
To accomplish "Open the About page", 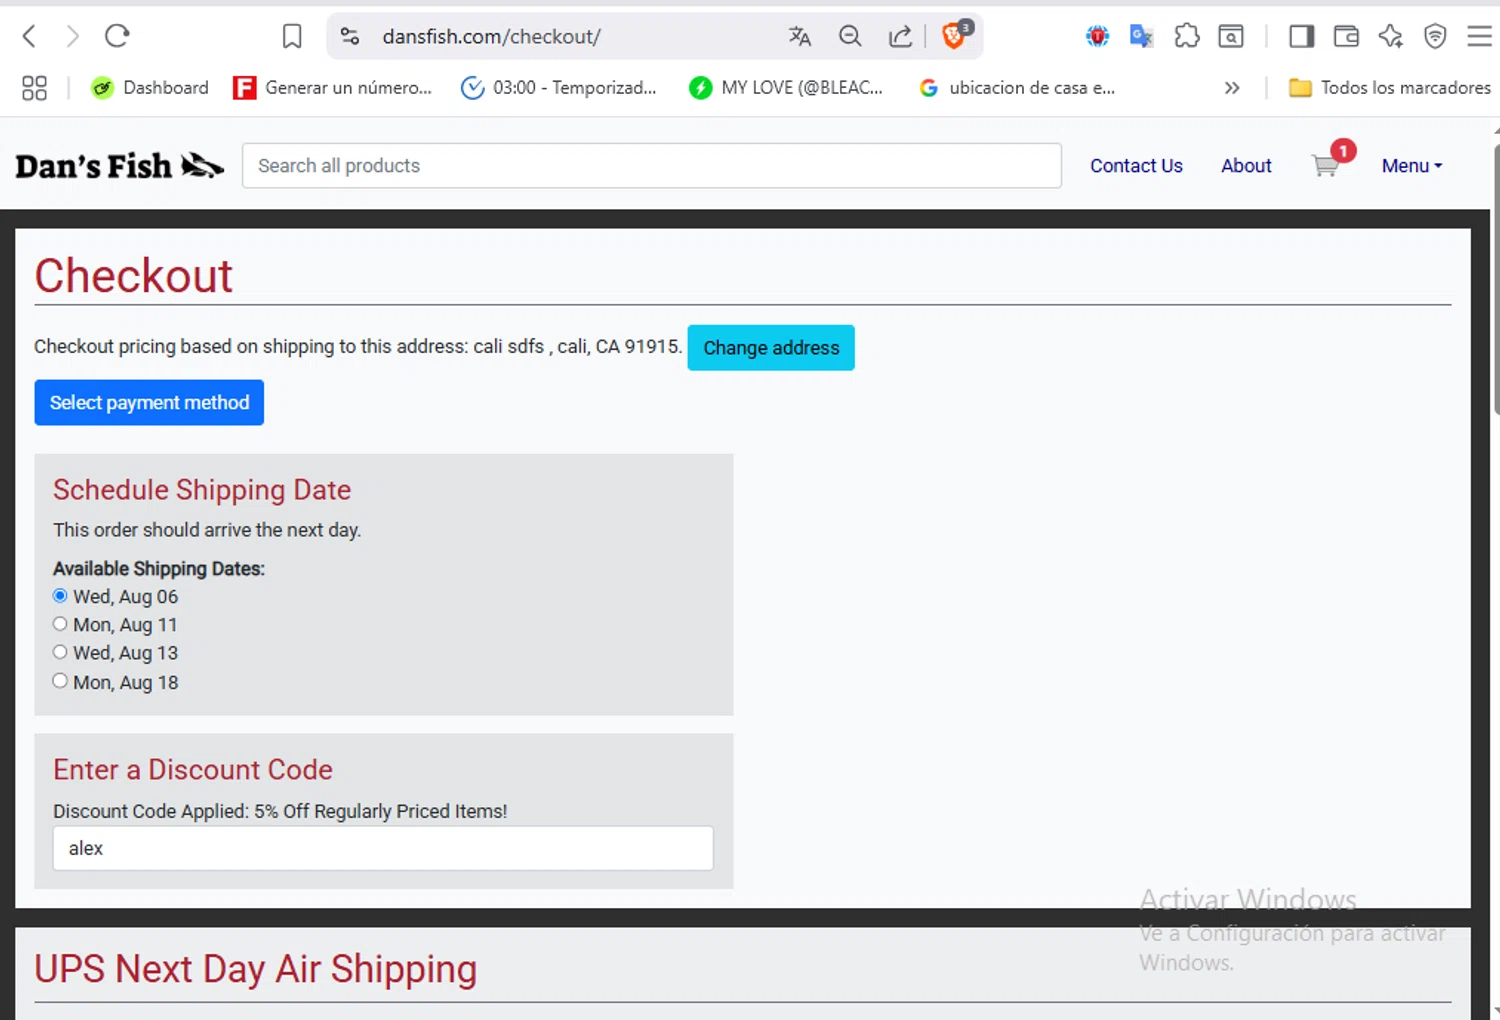I will (x=1246, y=166).
